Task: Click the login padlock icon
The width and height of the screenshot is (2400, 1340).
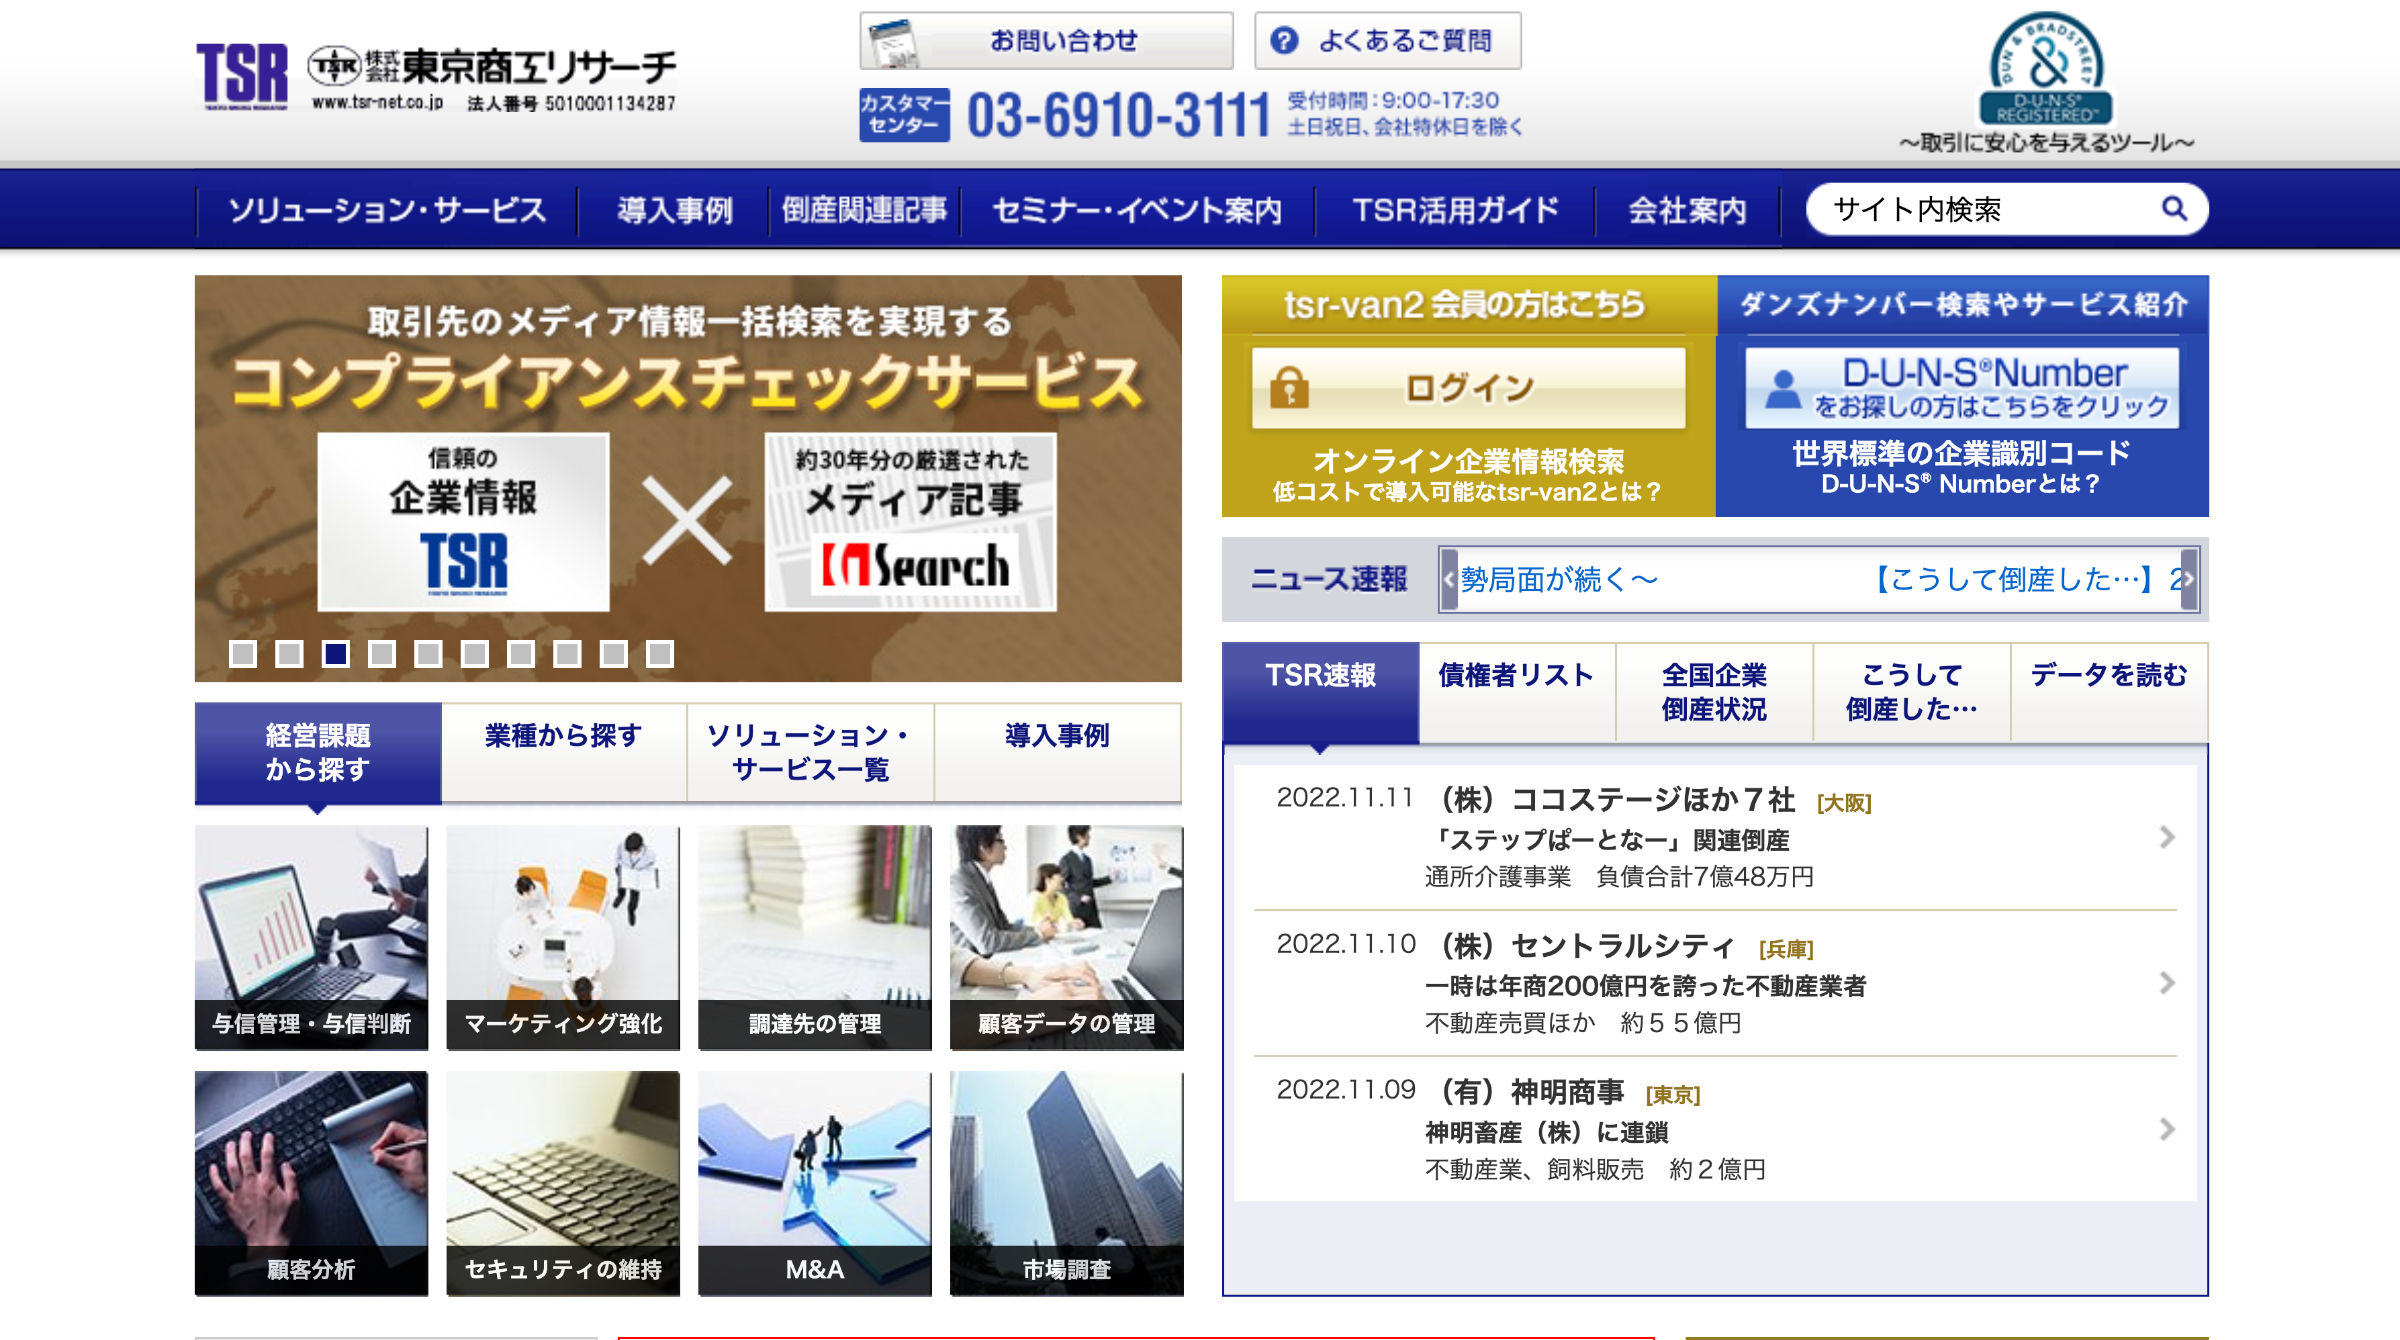Action: click(1289, 387)
